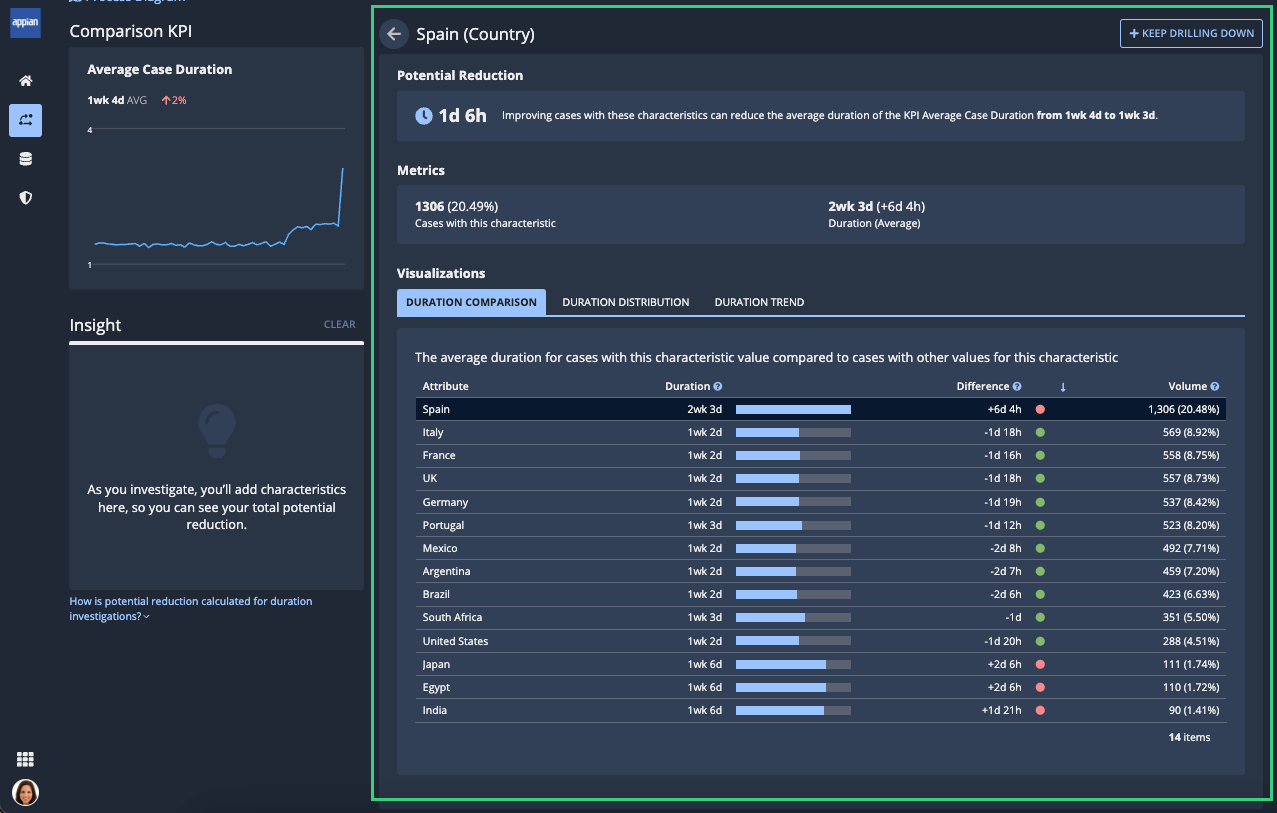
Task: Switch to the Duration Comparison tab
Action: pos(471,302)
